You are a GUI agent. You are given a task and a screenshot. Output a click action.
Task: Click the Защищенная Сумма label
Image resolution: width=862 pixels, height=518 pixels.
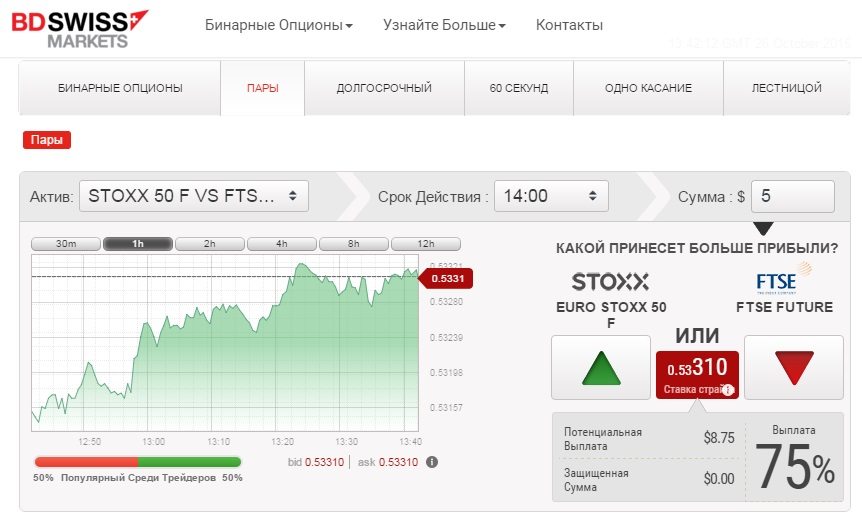(596, 480)
